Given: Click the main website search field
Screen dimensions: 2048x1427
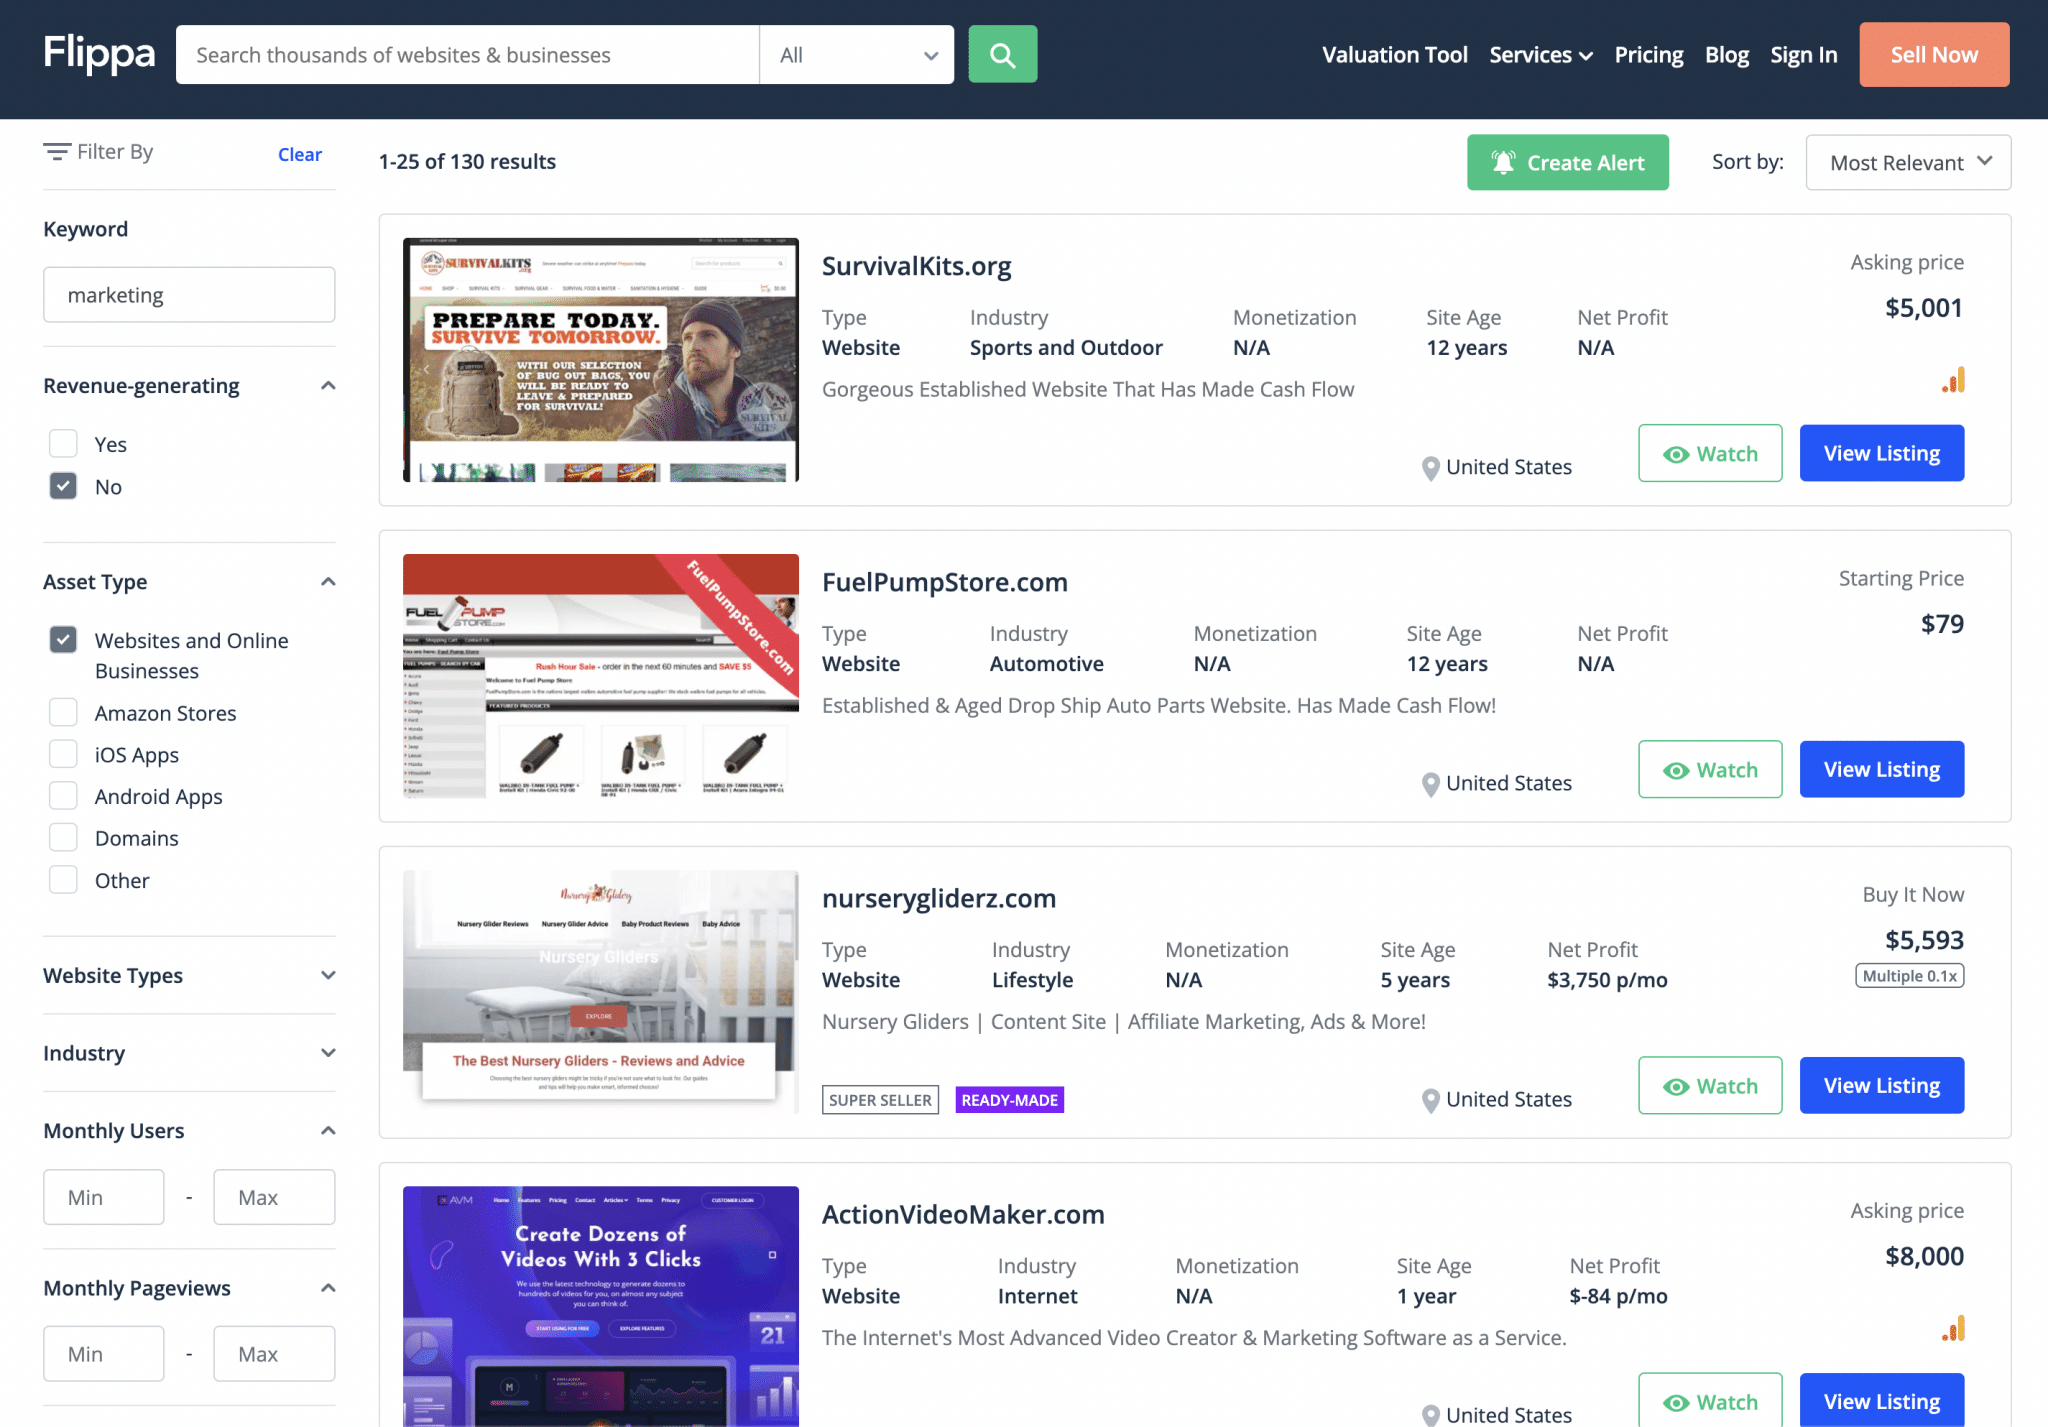Looking at the screenshot, I should (467, 55).
